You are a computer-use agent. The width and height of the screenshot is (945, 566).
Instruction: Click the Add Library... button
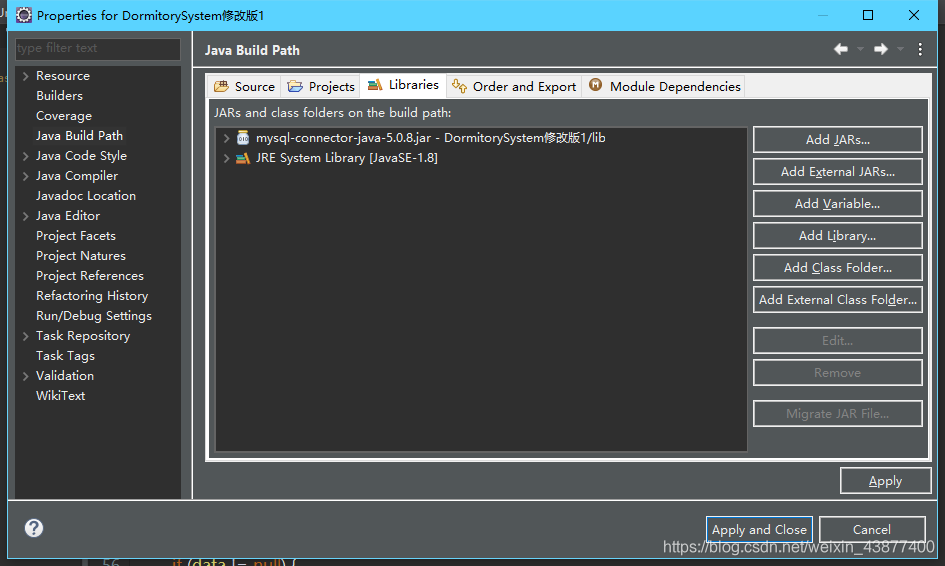[x=837, y=236]
